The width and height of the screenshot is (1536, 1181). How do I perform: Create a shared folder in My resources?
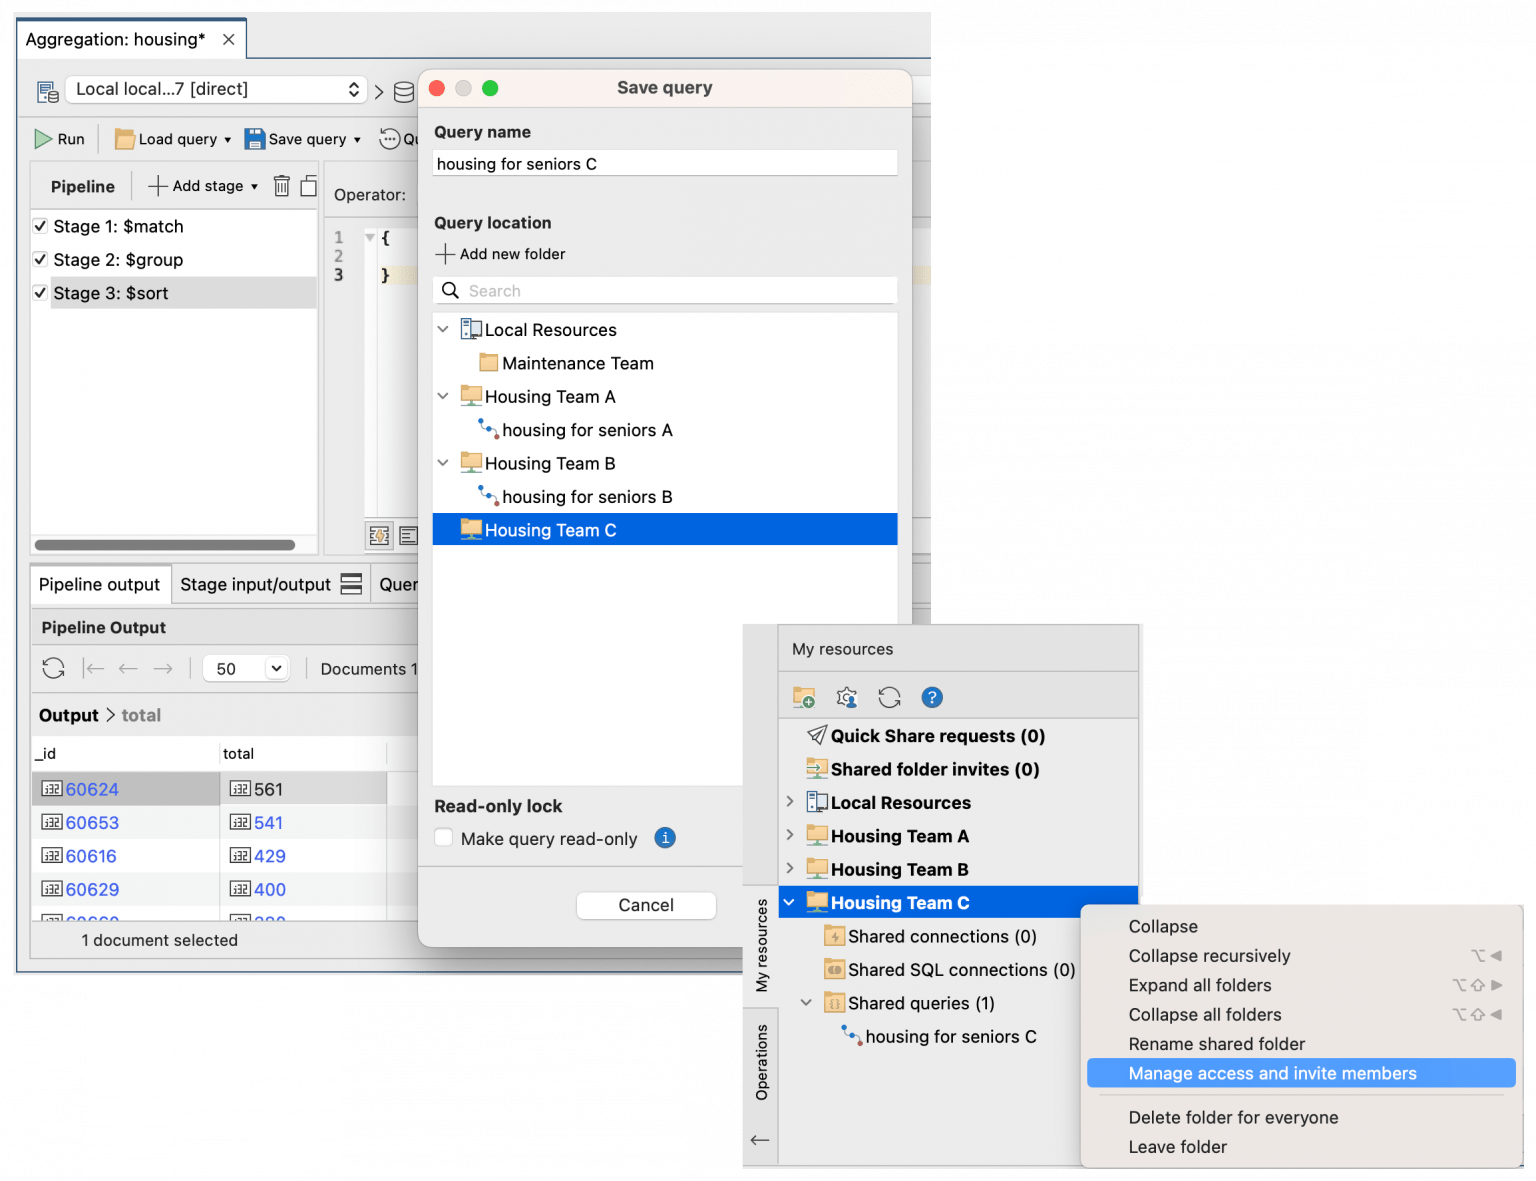coord(803,697)
